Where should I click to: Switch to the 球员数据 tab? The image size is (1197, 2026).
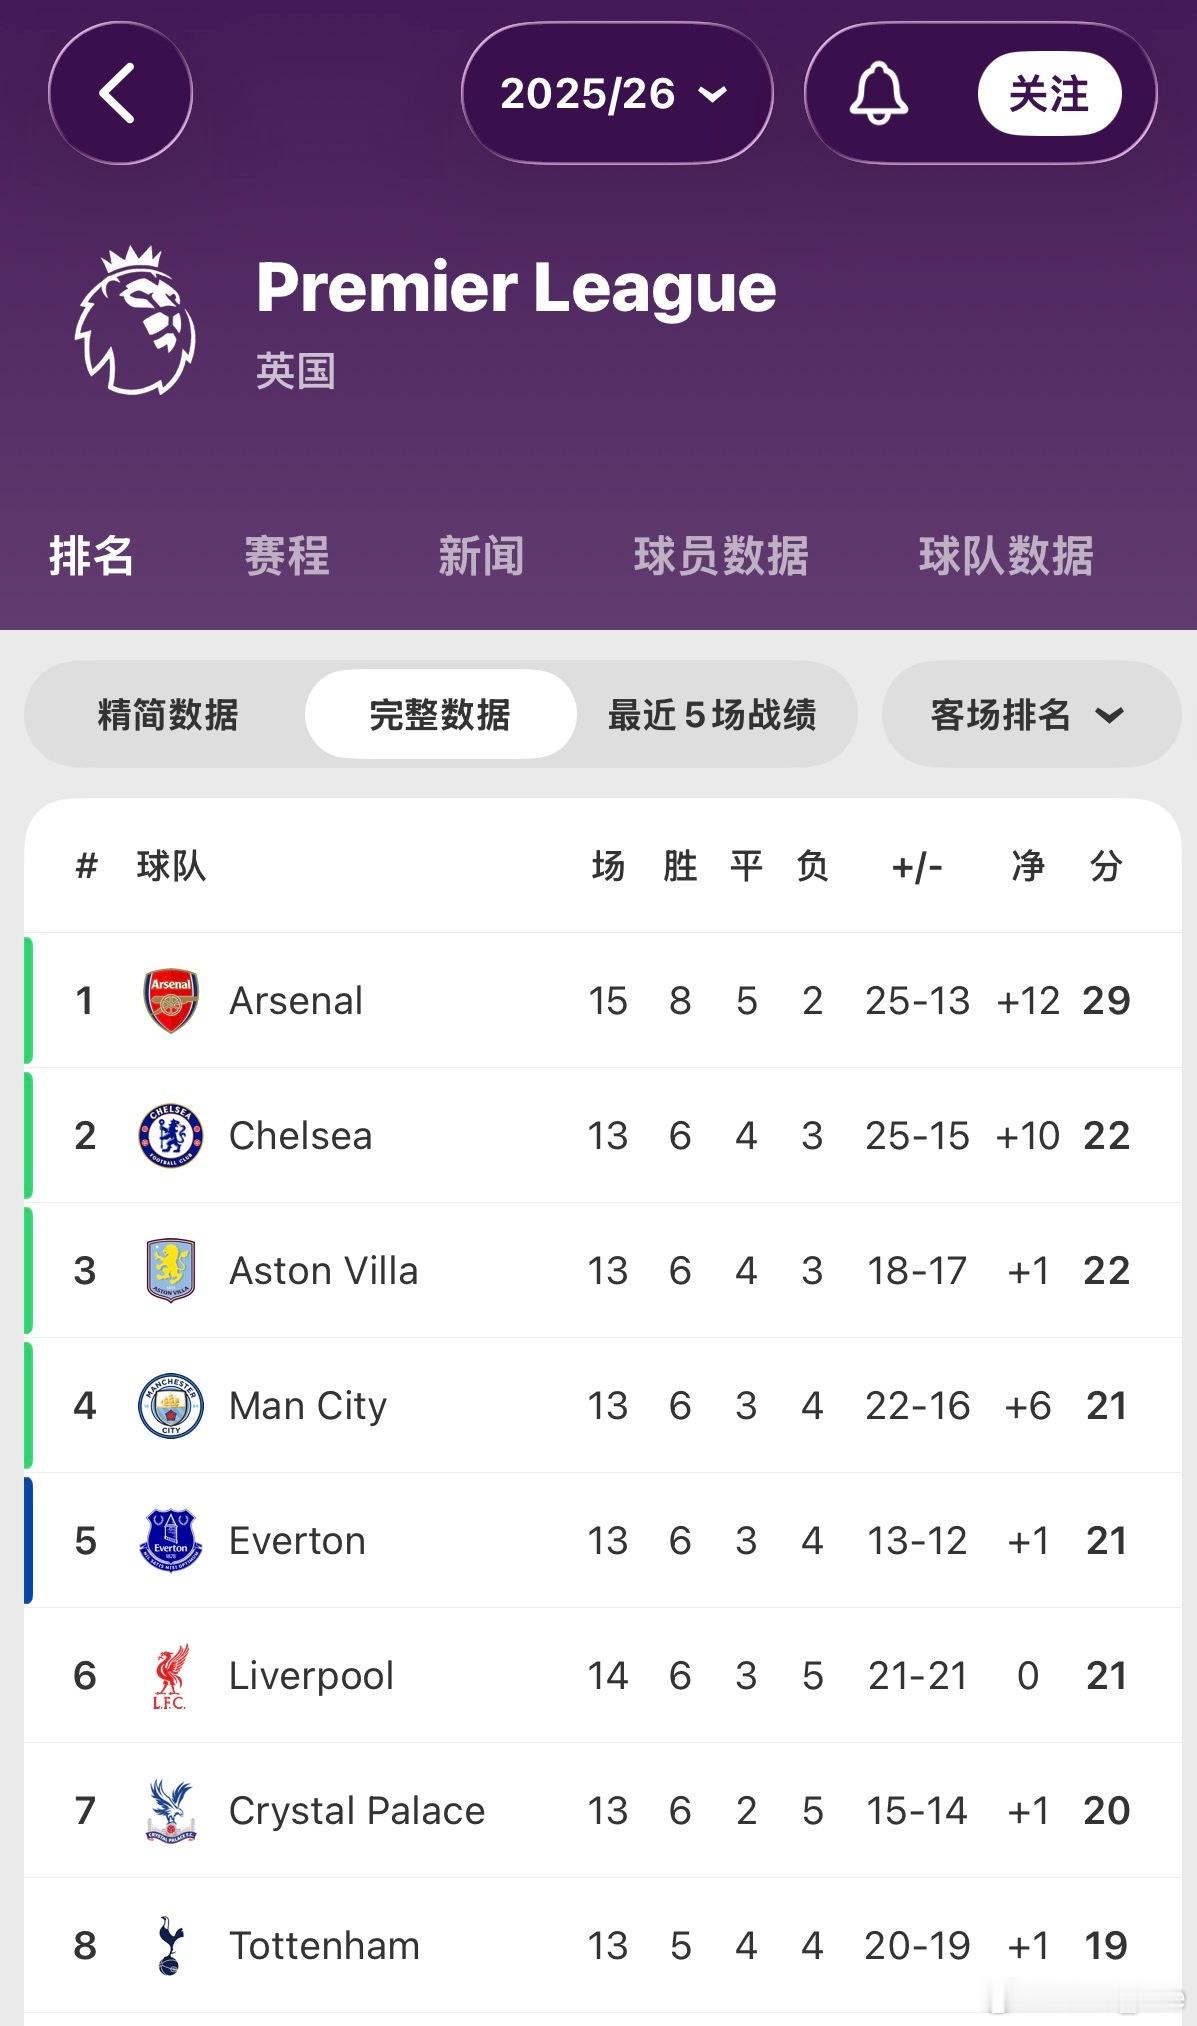click(x=721, y=556)
